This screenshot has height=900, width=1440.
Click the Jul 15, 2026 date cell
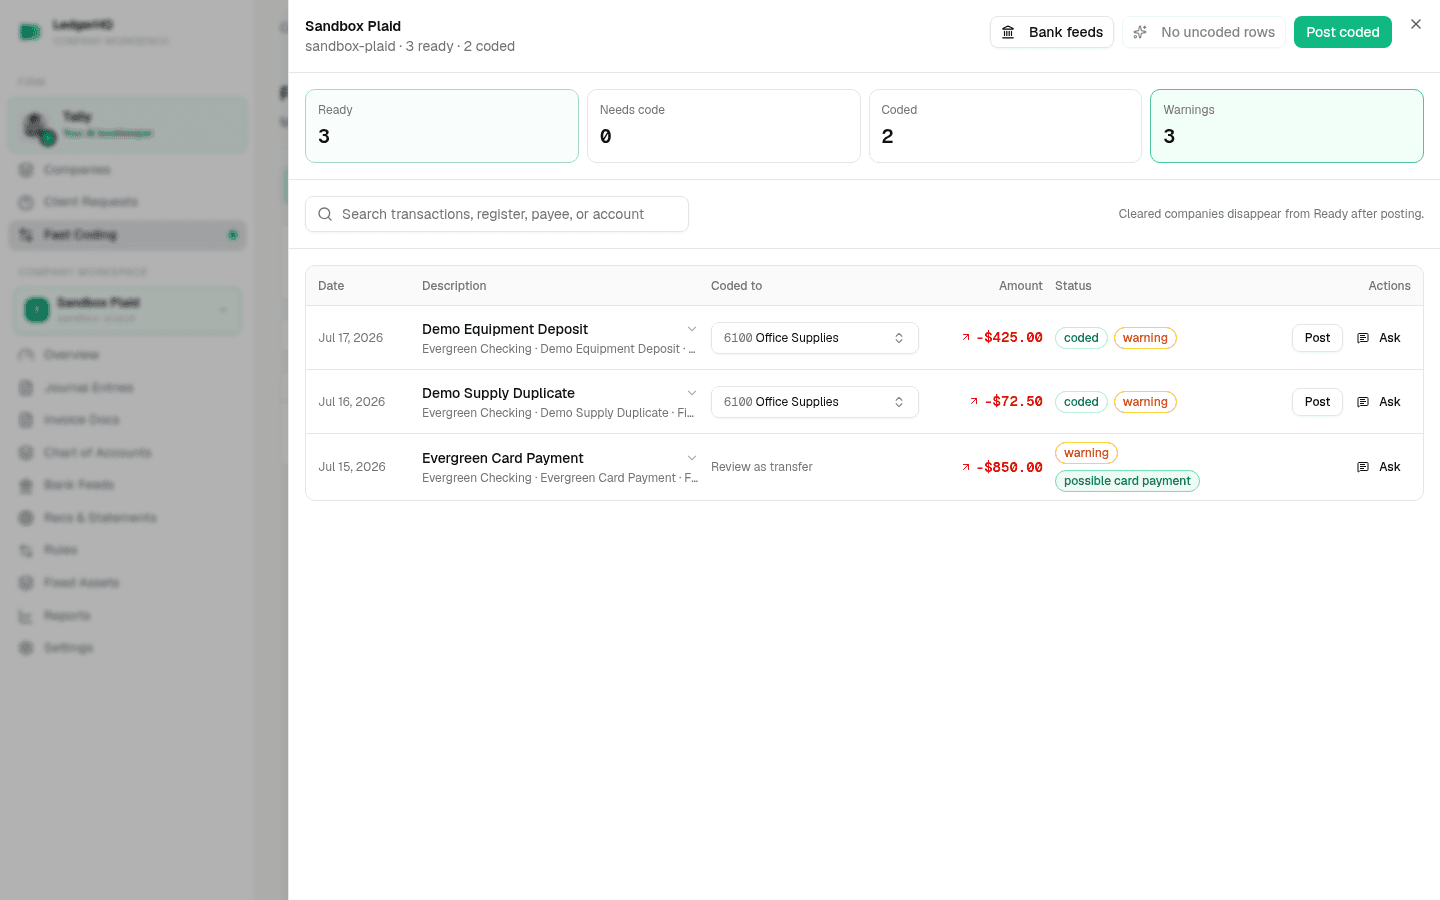(x=352, y=467)
